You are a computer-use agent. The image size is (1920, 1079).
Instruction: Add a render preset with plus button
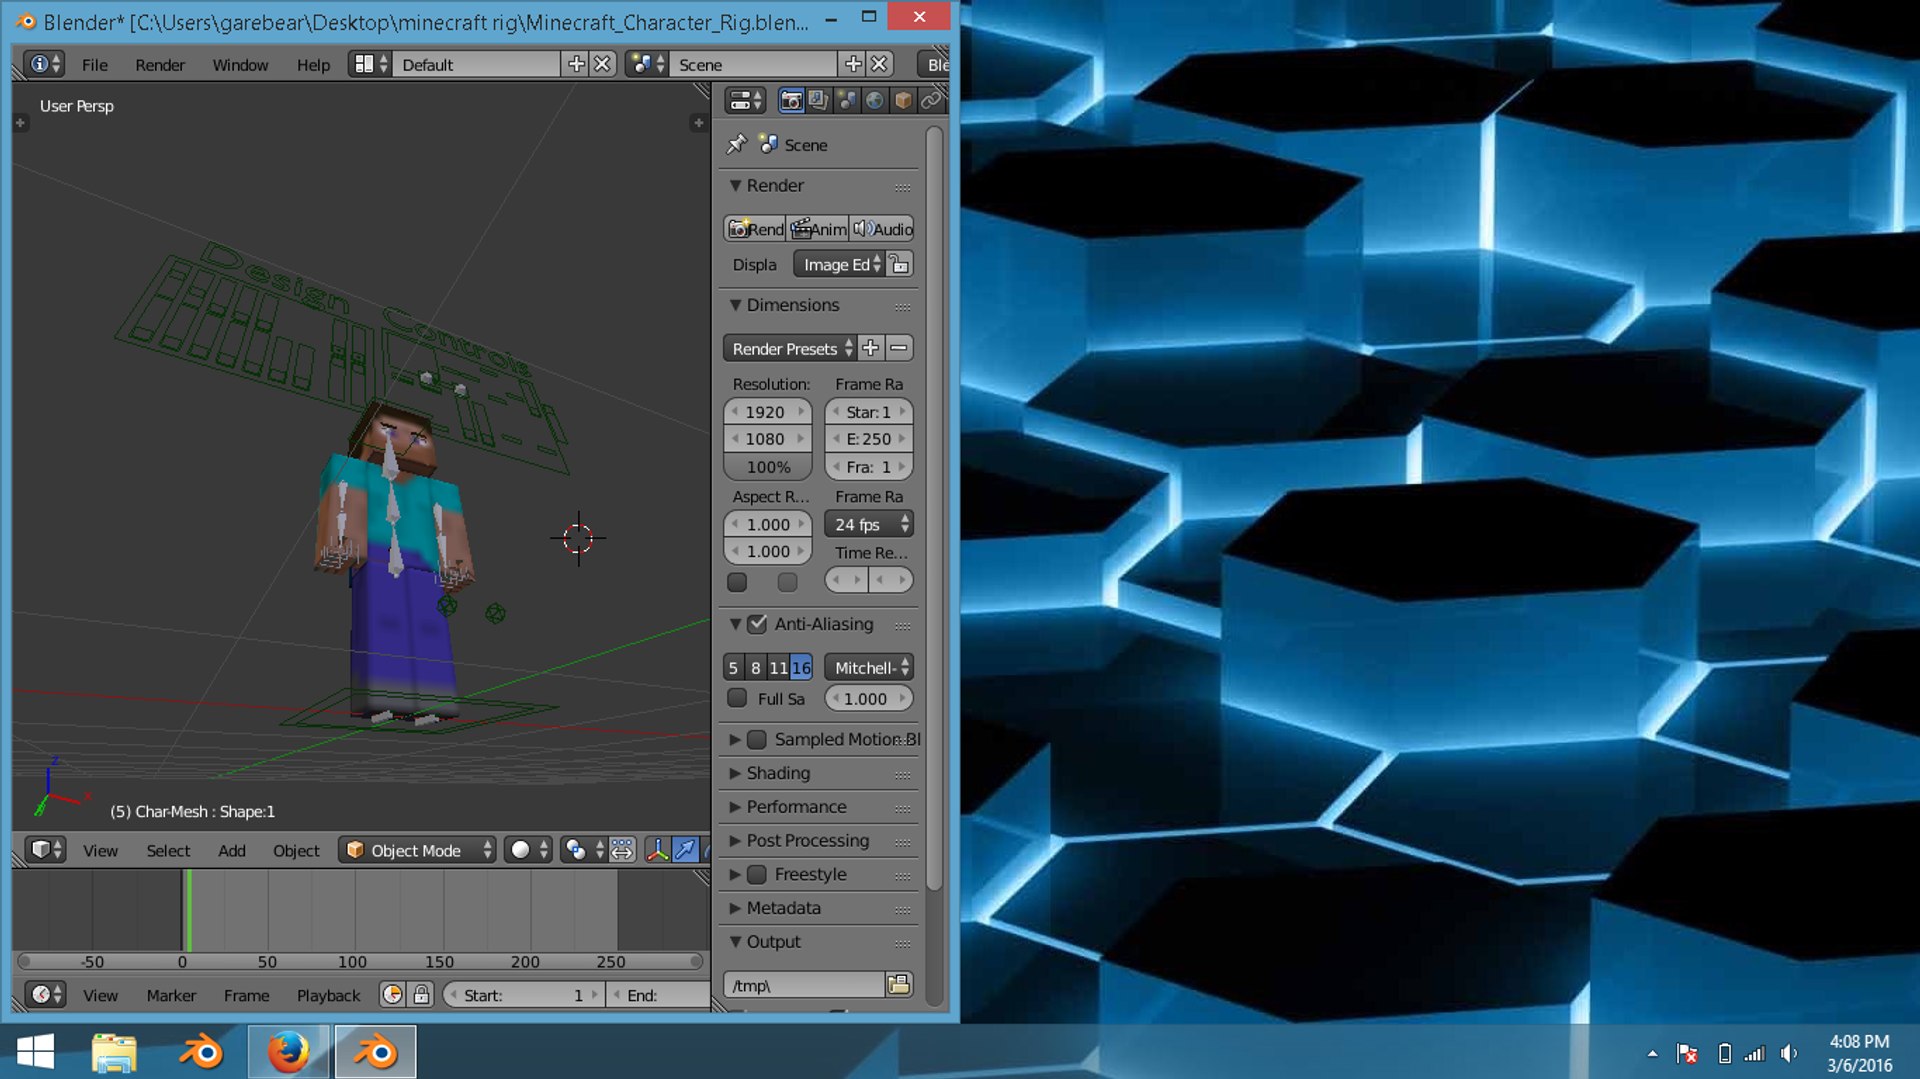click(x=871, y=348)
